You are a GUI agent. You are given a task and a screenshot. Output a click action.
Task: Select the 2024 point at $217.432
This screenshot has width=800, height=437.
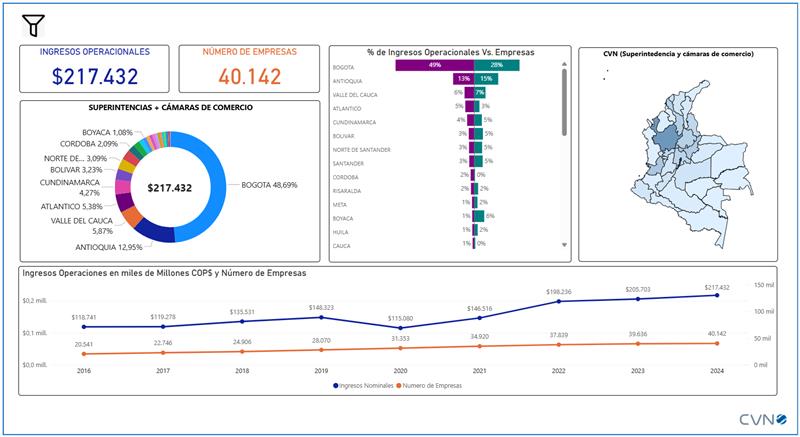pos(716,295)
